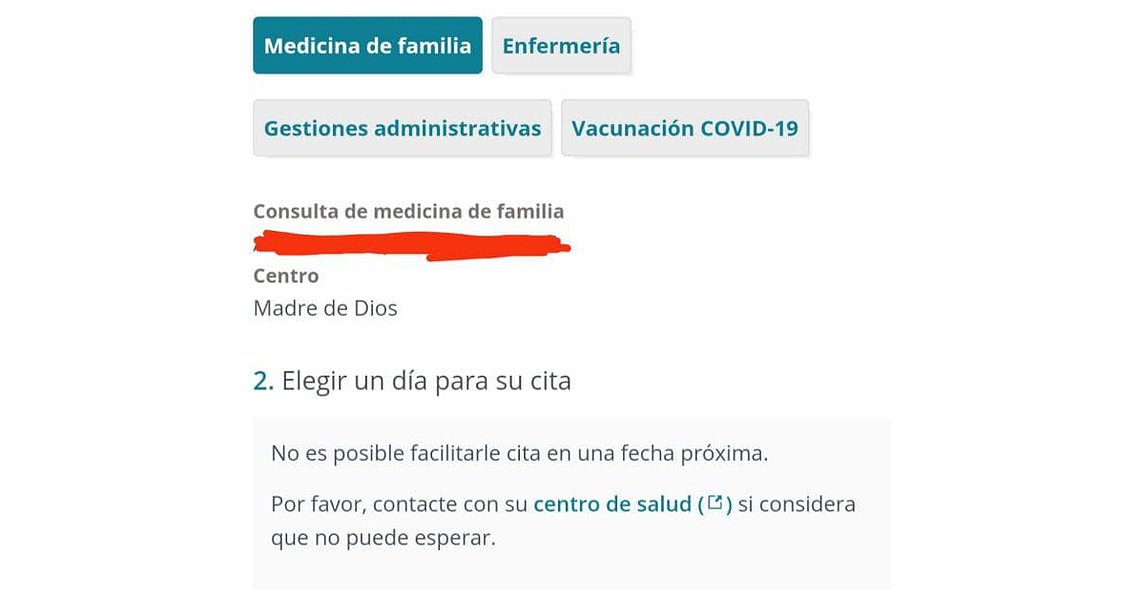The height and width of the screenshot is (600, 1140).
Task: Choose the Vacunación COVID-19 button
Action: tap(685, 128)
